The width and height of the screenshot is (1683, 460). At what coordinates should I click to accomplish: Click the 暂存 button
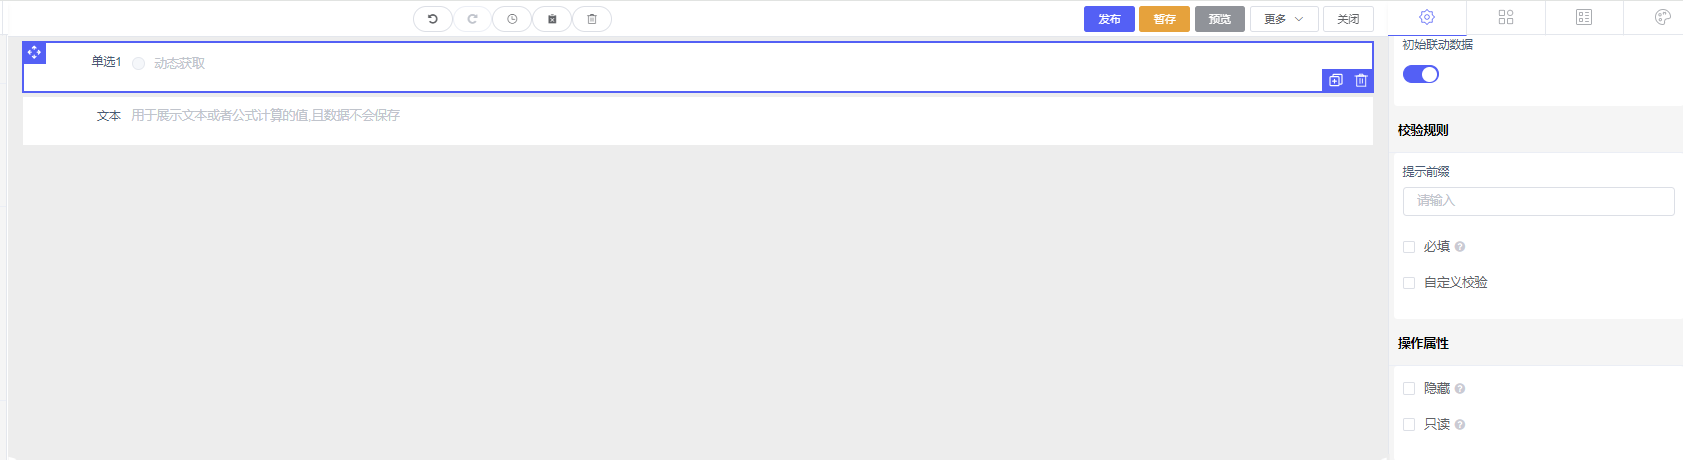click(1164, 19)
